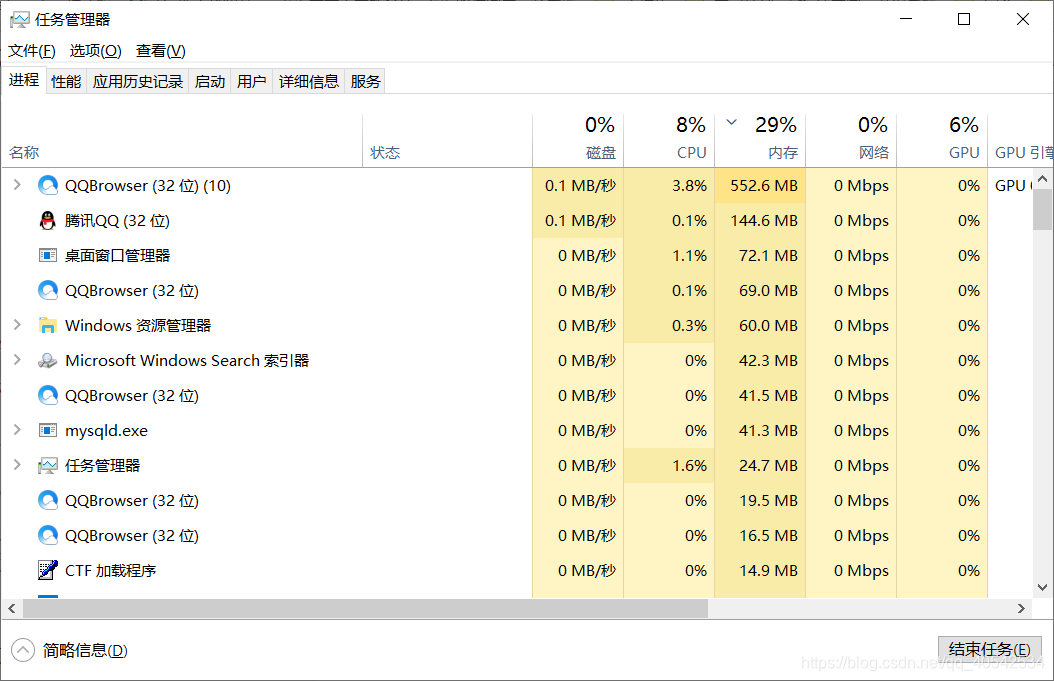The width and height of the screenshot is (1054, 681).
Task: Click the 3.8% CPU cell
Action: [669, 186]
